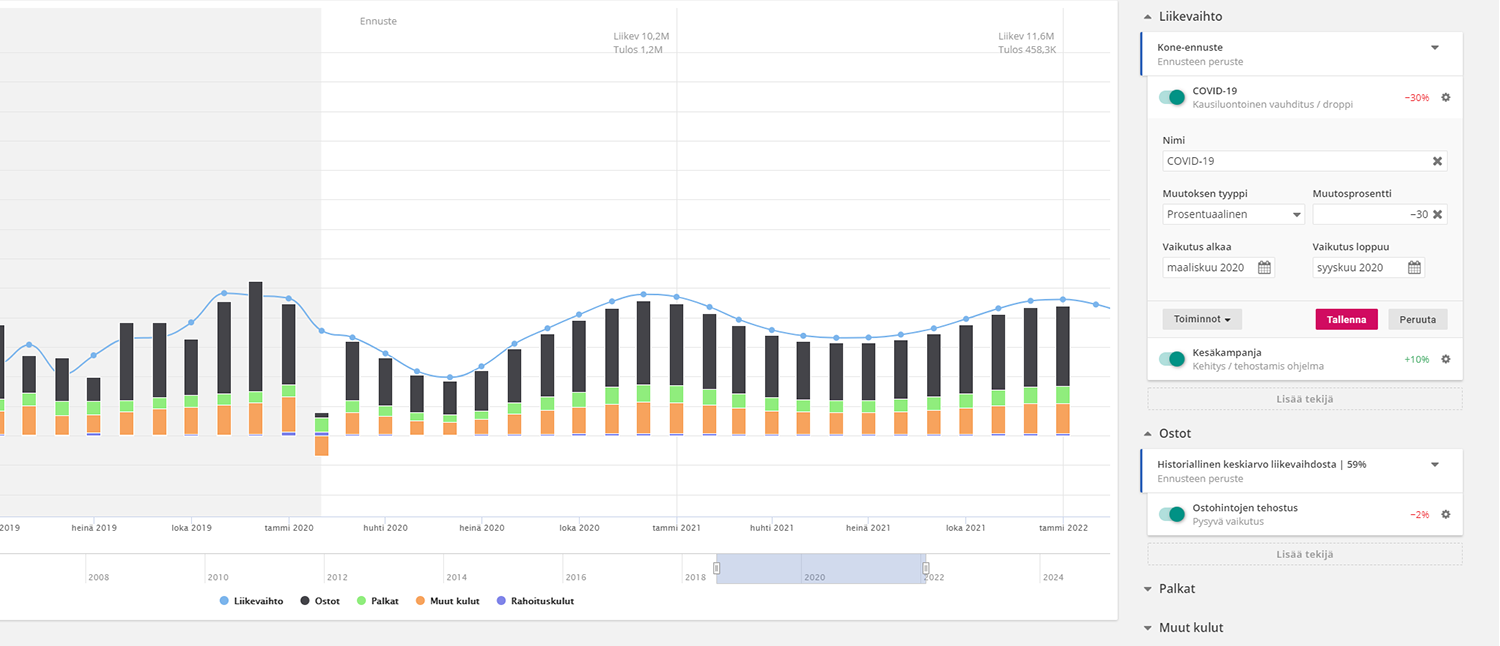Click the timeline range selector around 2020

820,568
